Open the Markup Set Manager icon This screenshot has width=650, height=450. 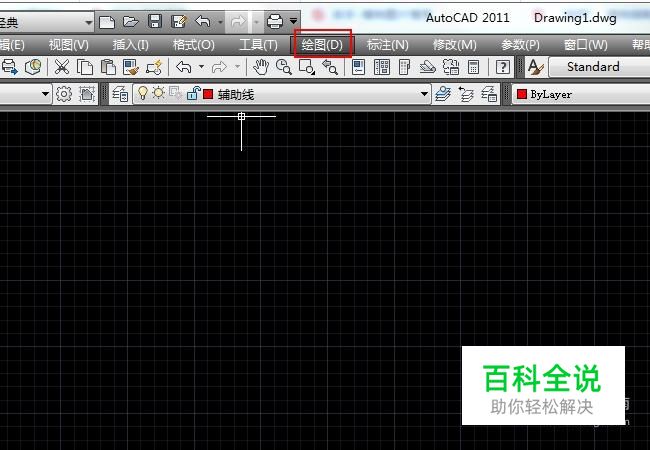tap(451, 67)
